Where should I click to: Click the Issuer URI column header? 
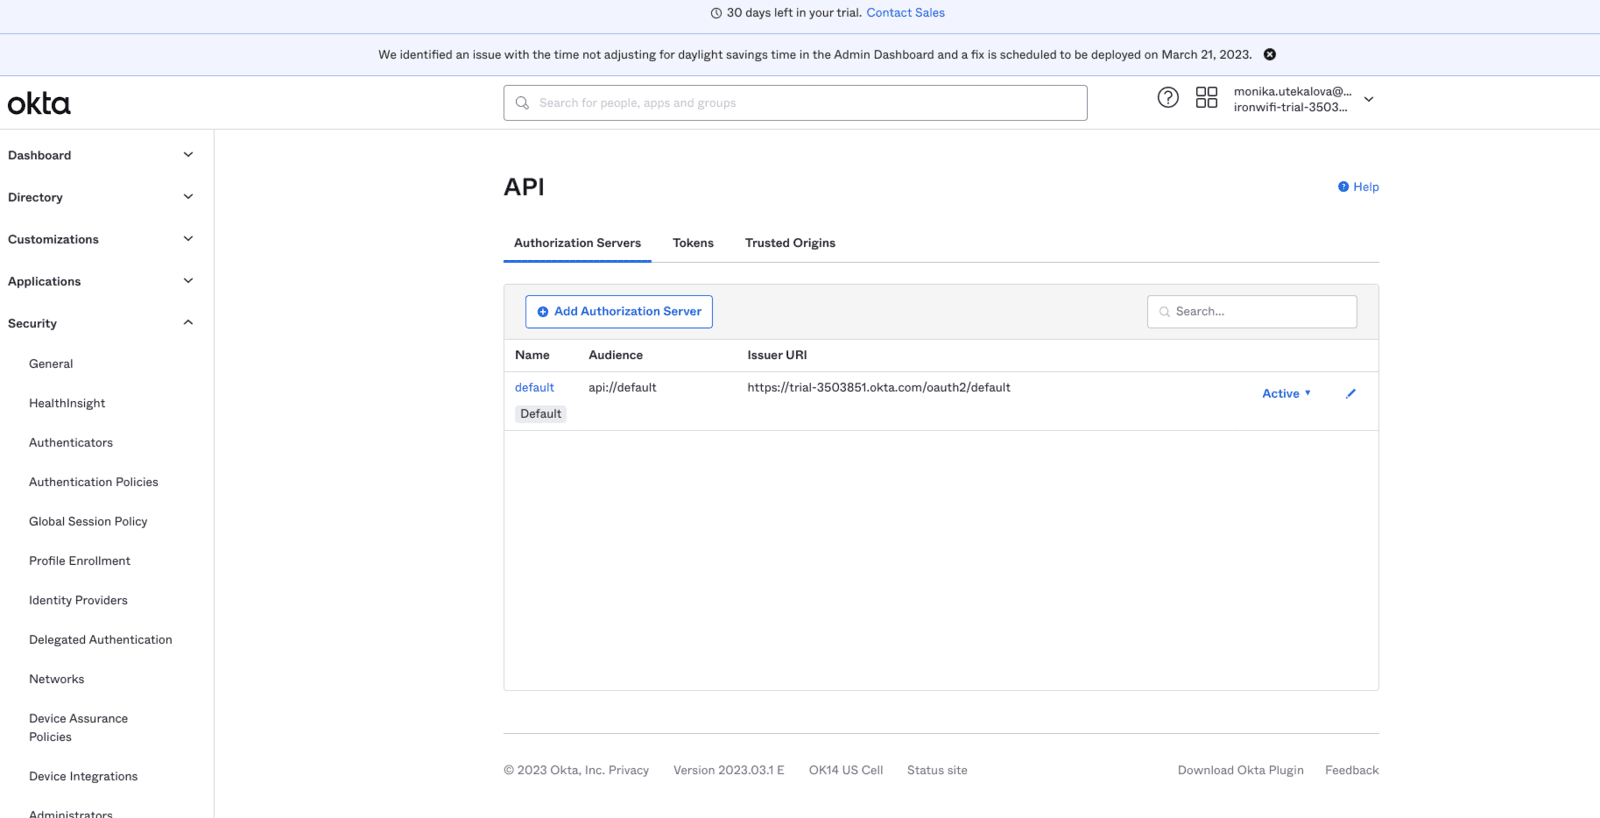tap(777, 355)
